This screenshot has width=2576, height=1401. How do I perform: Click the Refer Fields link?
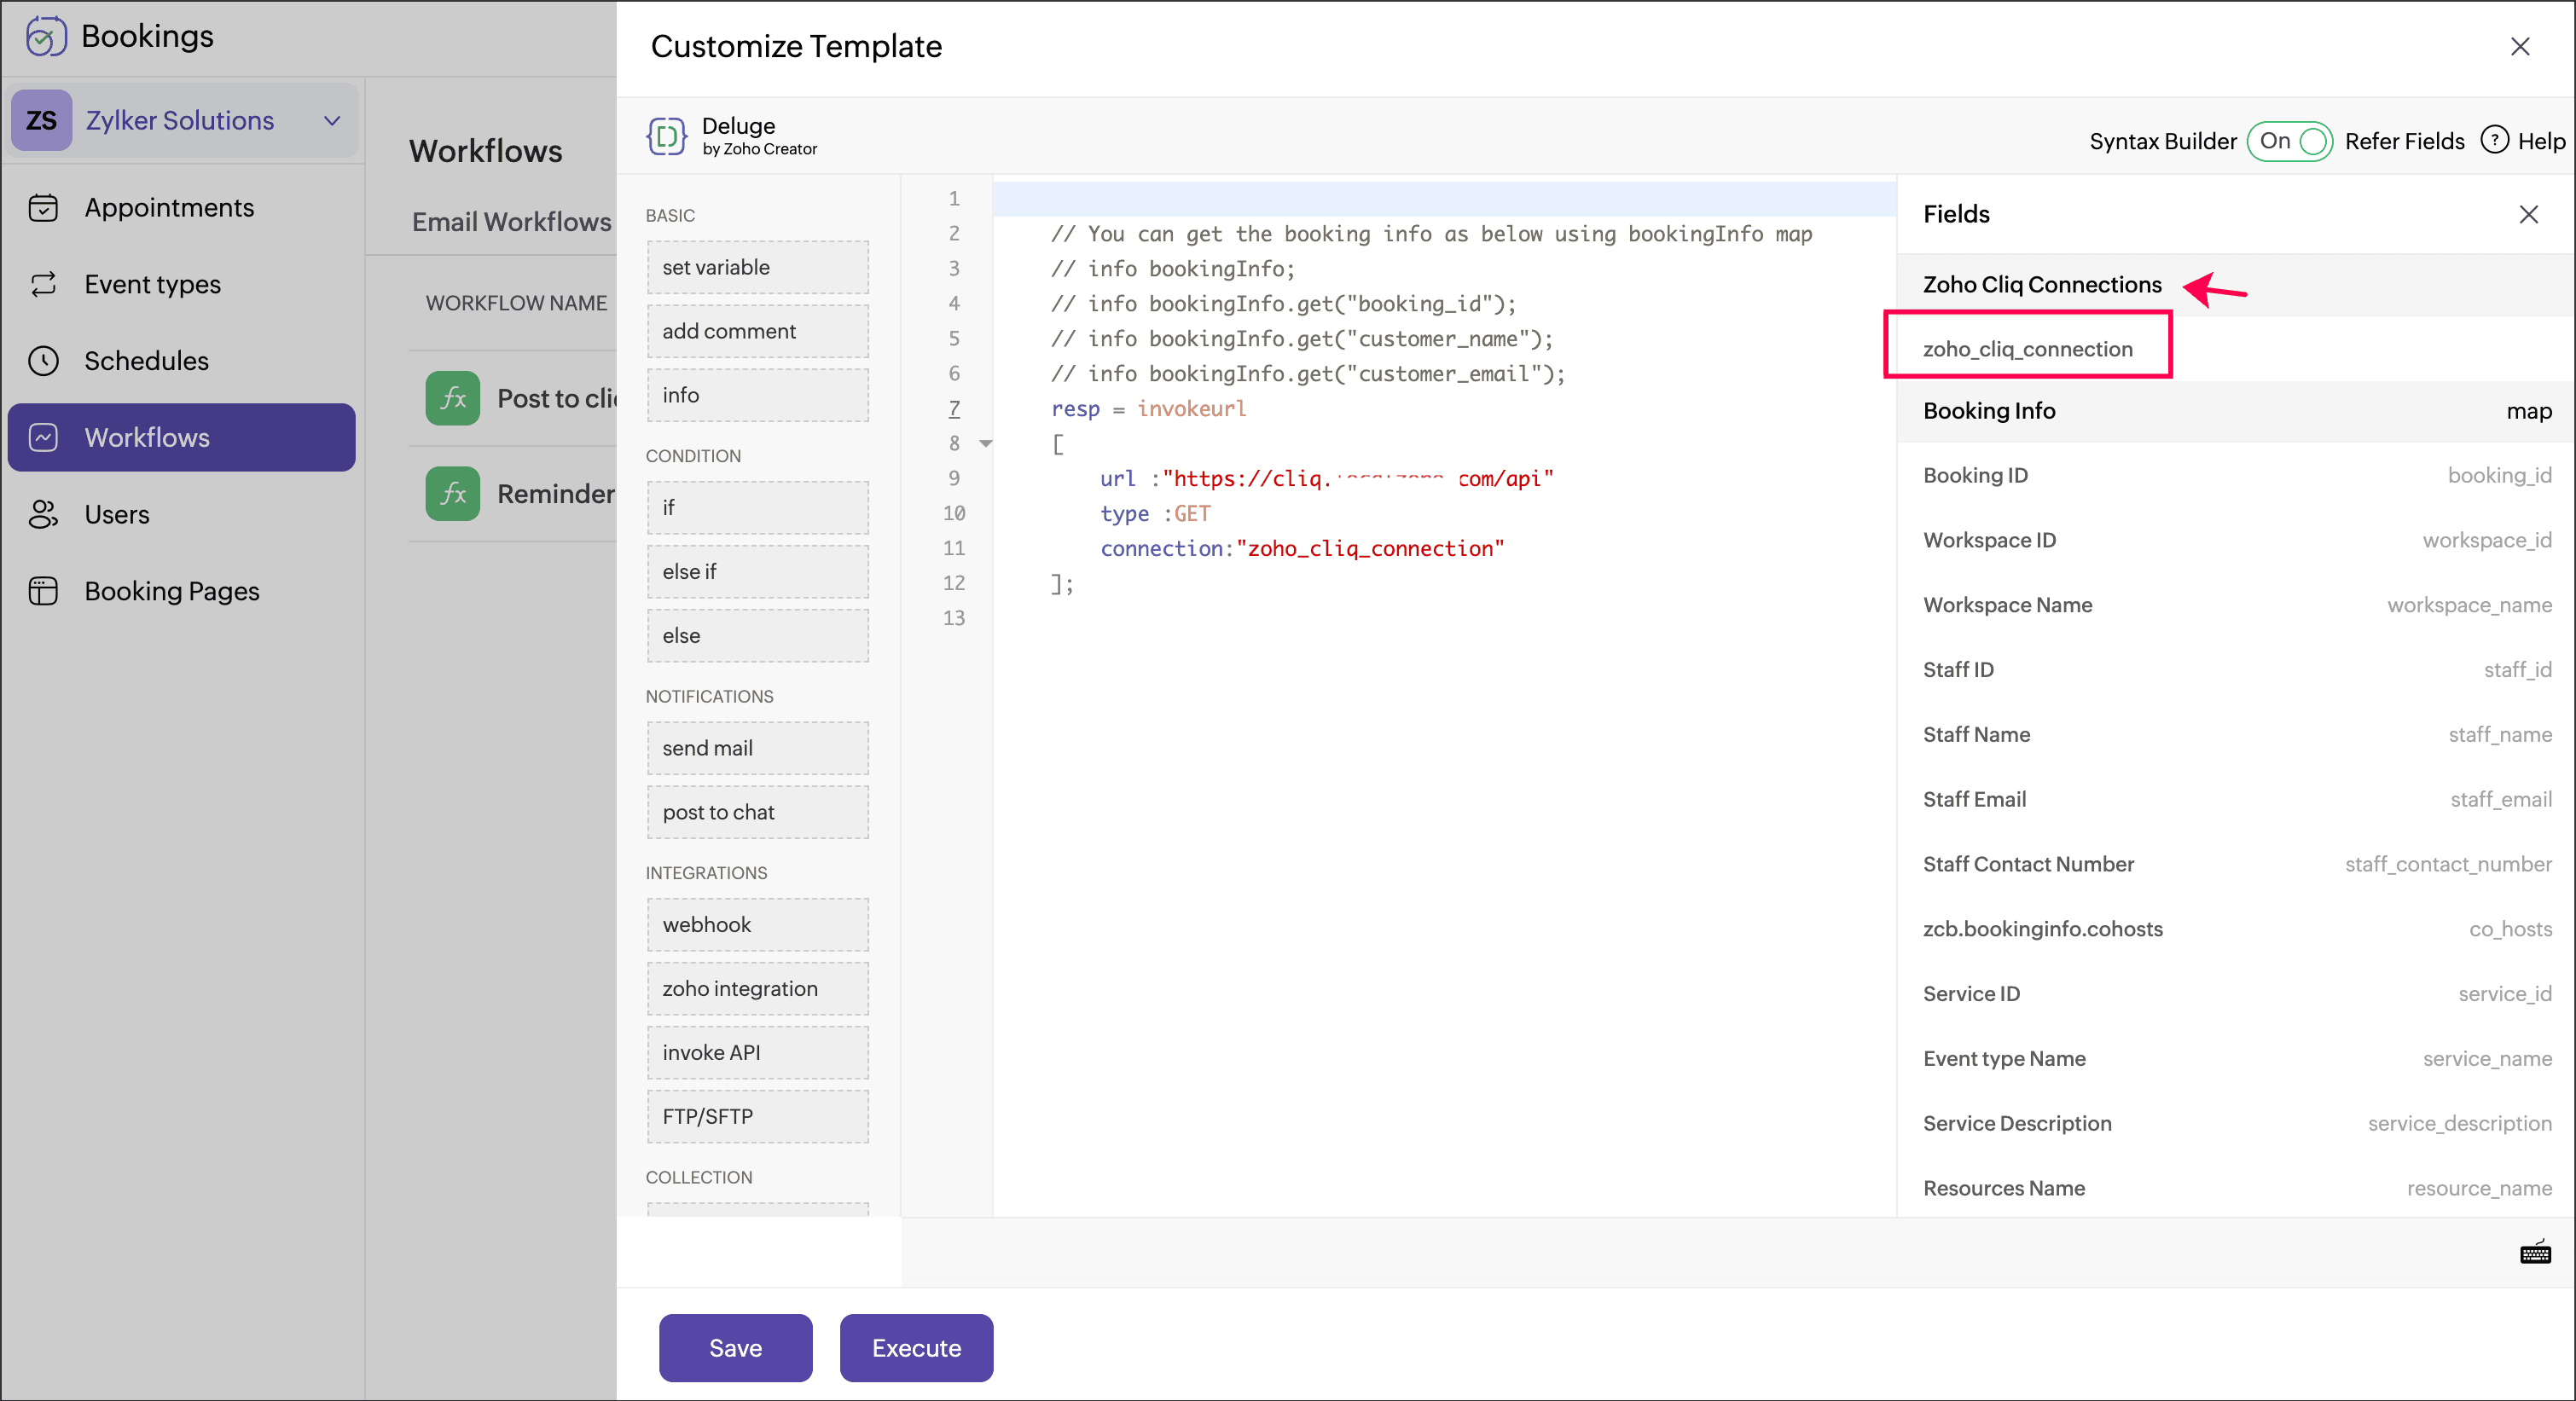2404,141
